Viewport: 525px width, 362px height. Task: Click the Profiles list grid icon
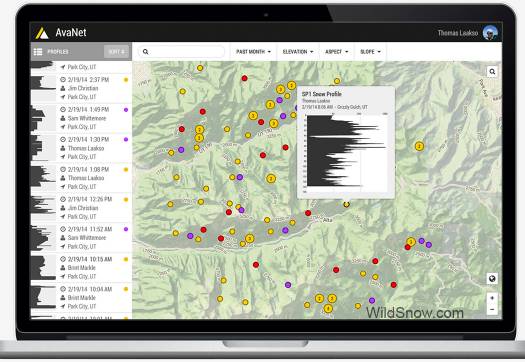click(38, 52)
